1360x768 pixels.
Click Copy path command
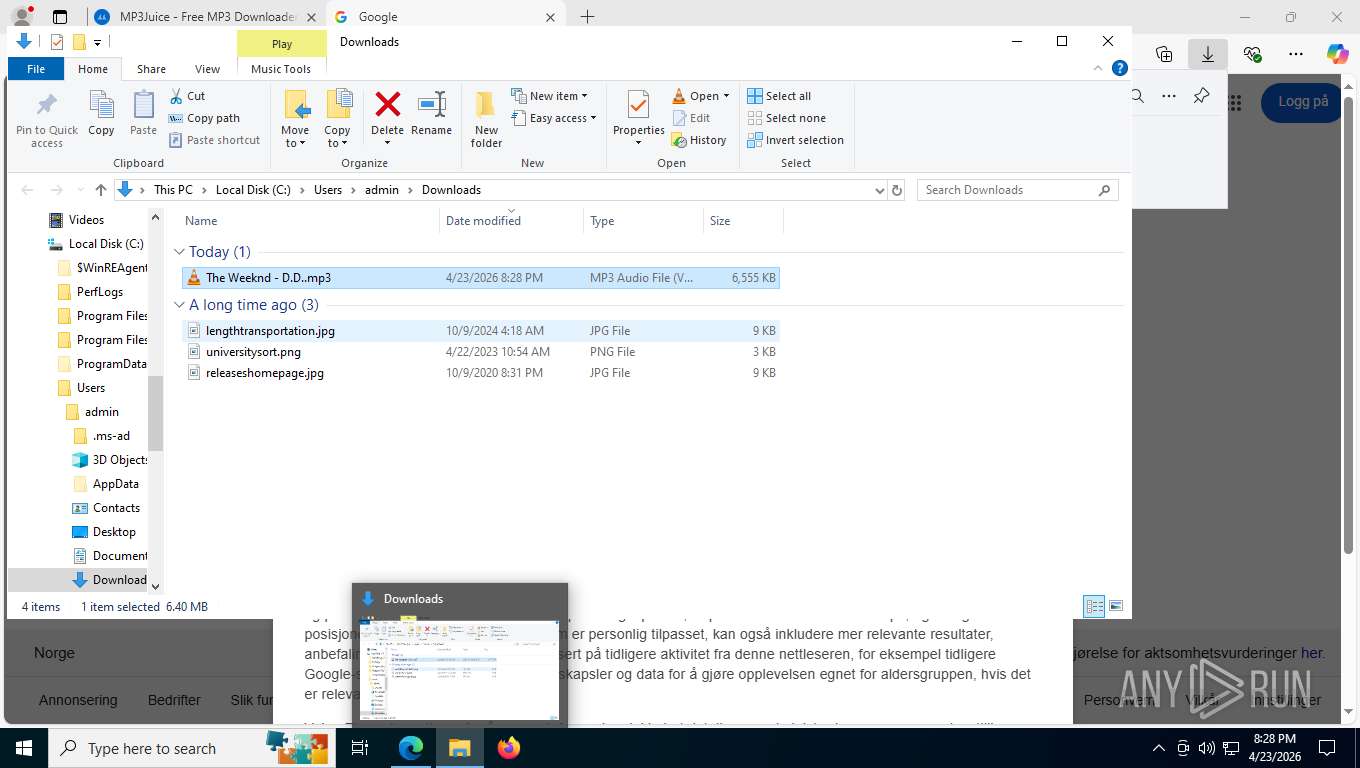(204, 118)
